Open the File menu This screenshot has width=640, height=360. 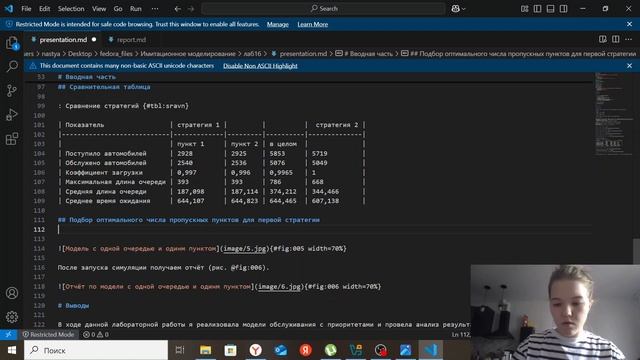pyautogui.click(x=26, y=9)
